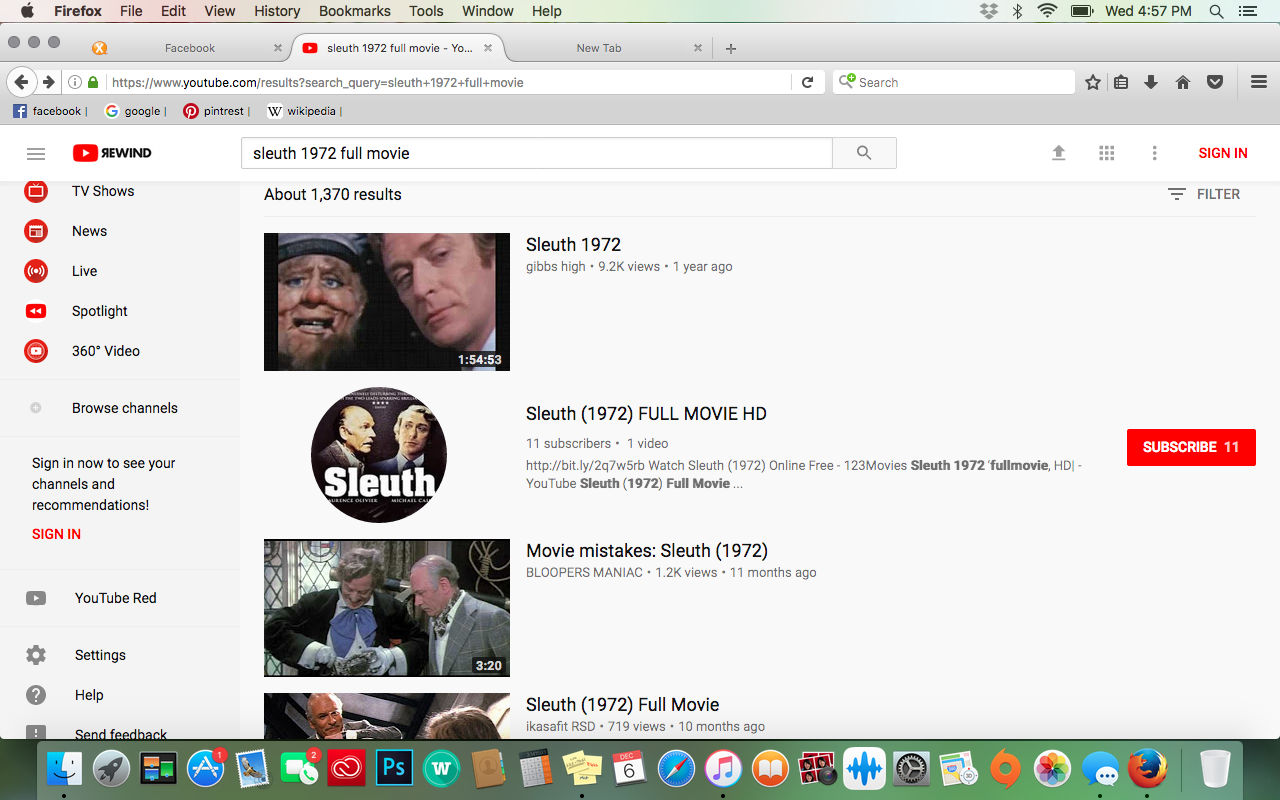Viewport: 1280px width, 800px height.
Task: Open the BLOOPERS MANIAC channel
Action: point(584,573)
